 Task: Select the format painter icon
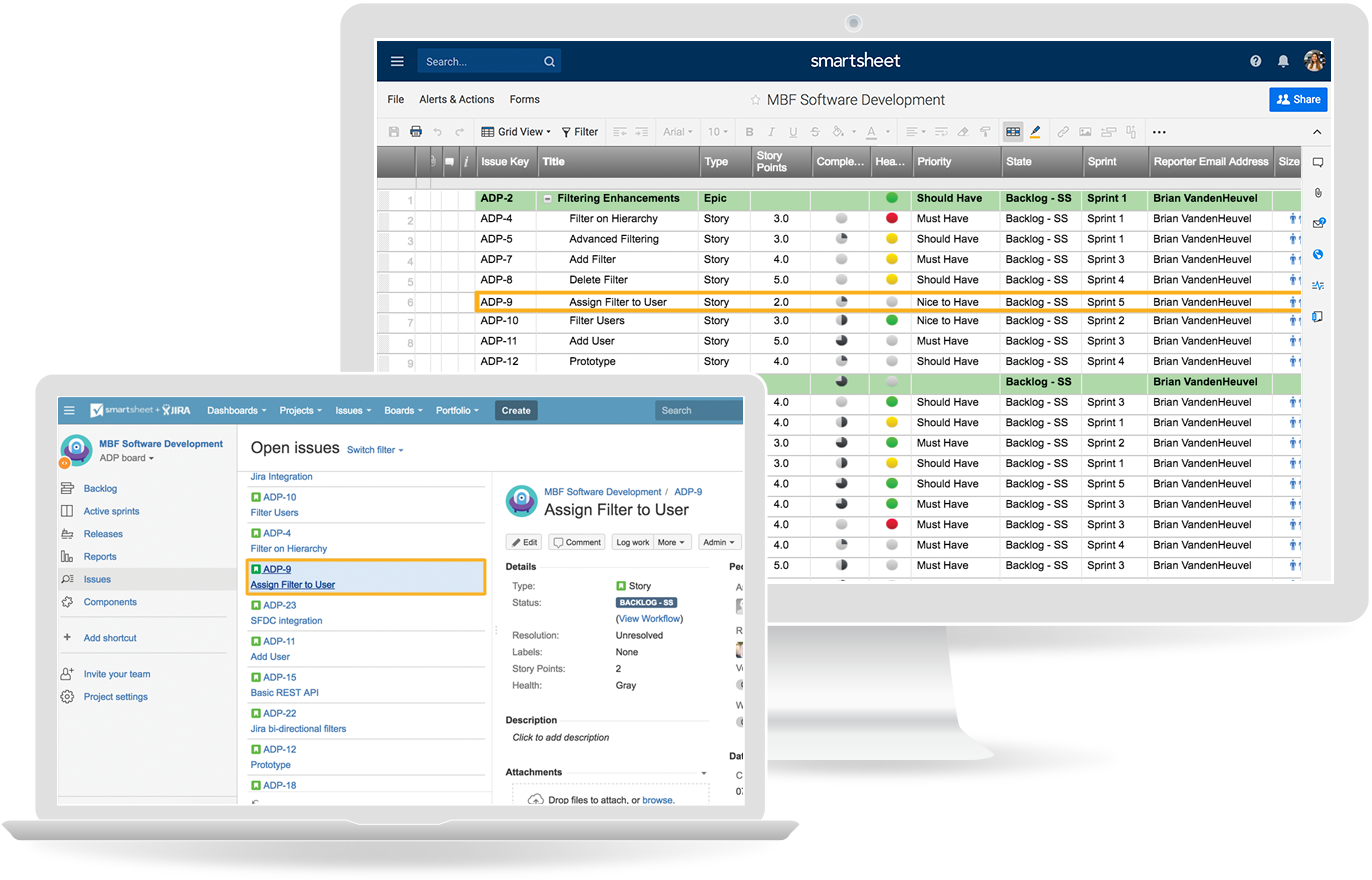pyautogui.click(x=985, y=131)
